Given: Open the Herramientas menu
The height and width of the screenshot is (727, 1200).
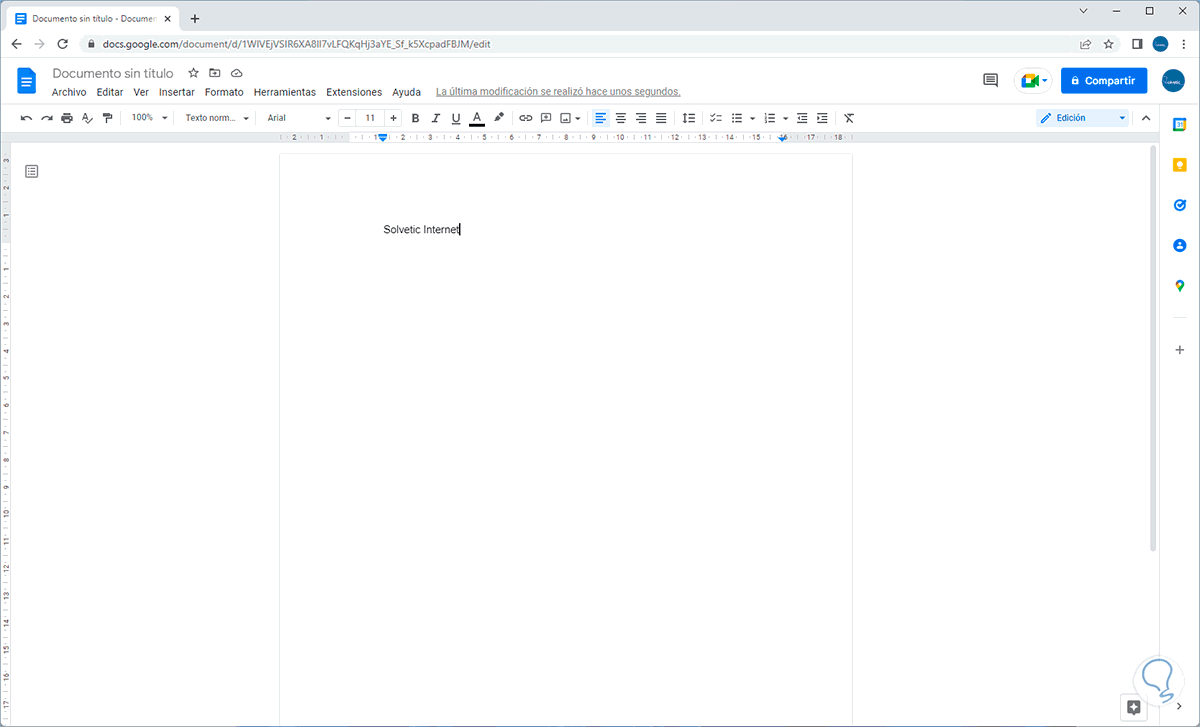Looking at the screenshot, I should tap(285, 92).
